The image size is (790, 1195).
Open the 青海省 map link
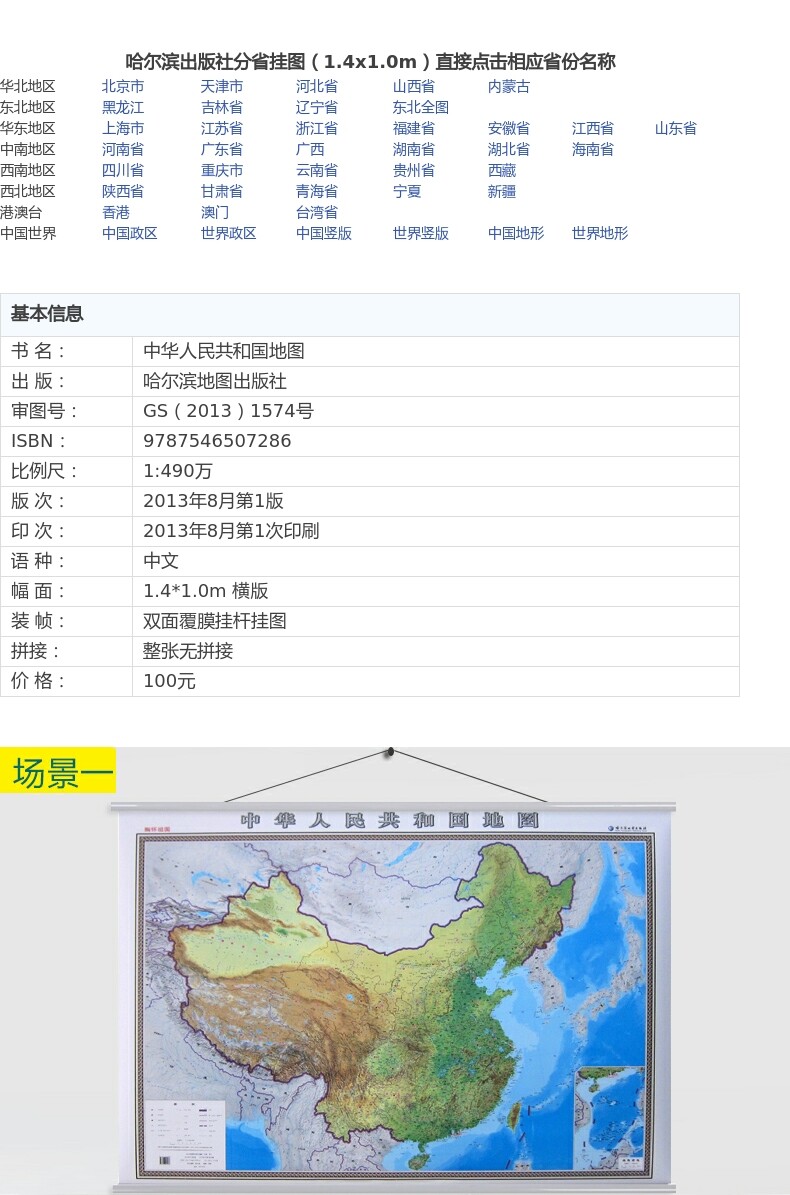[317, 191]
